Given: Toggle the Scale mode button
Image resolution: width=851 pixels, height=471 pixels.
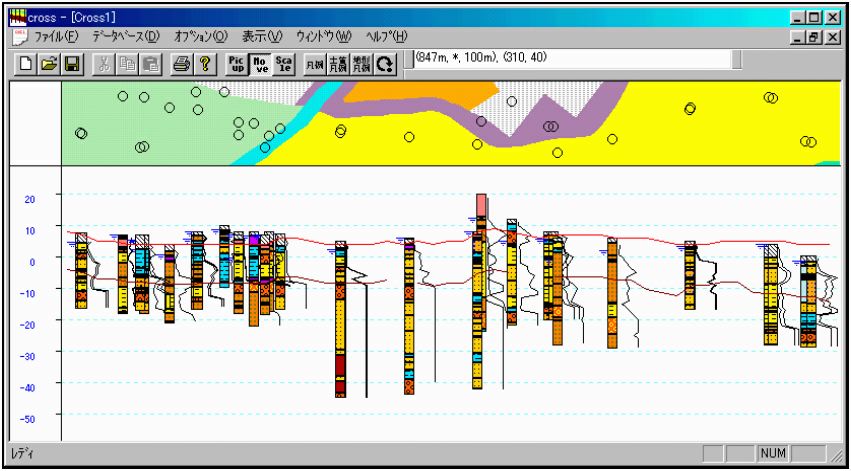Looking at the screenshot, I should coord(284,65).
